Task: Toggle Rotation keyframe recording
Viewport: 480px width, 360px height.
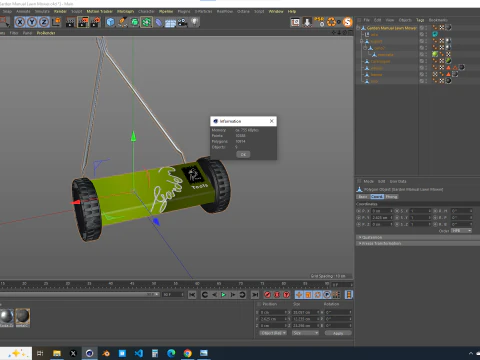Action: point(318,295)
